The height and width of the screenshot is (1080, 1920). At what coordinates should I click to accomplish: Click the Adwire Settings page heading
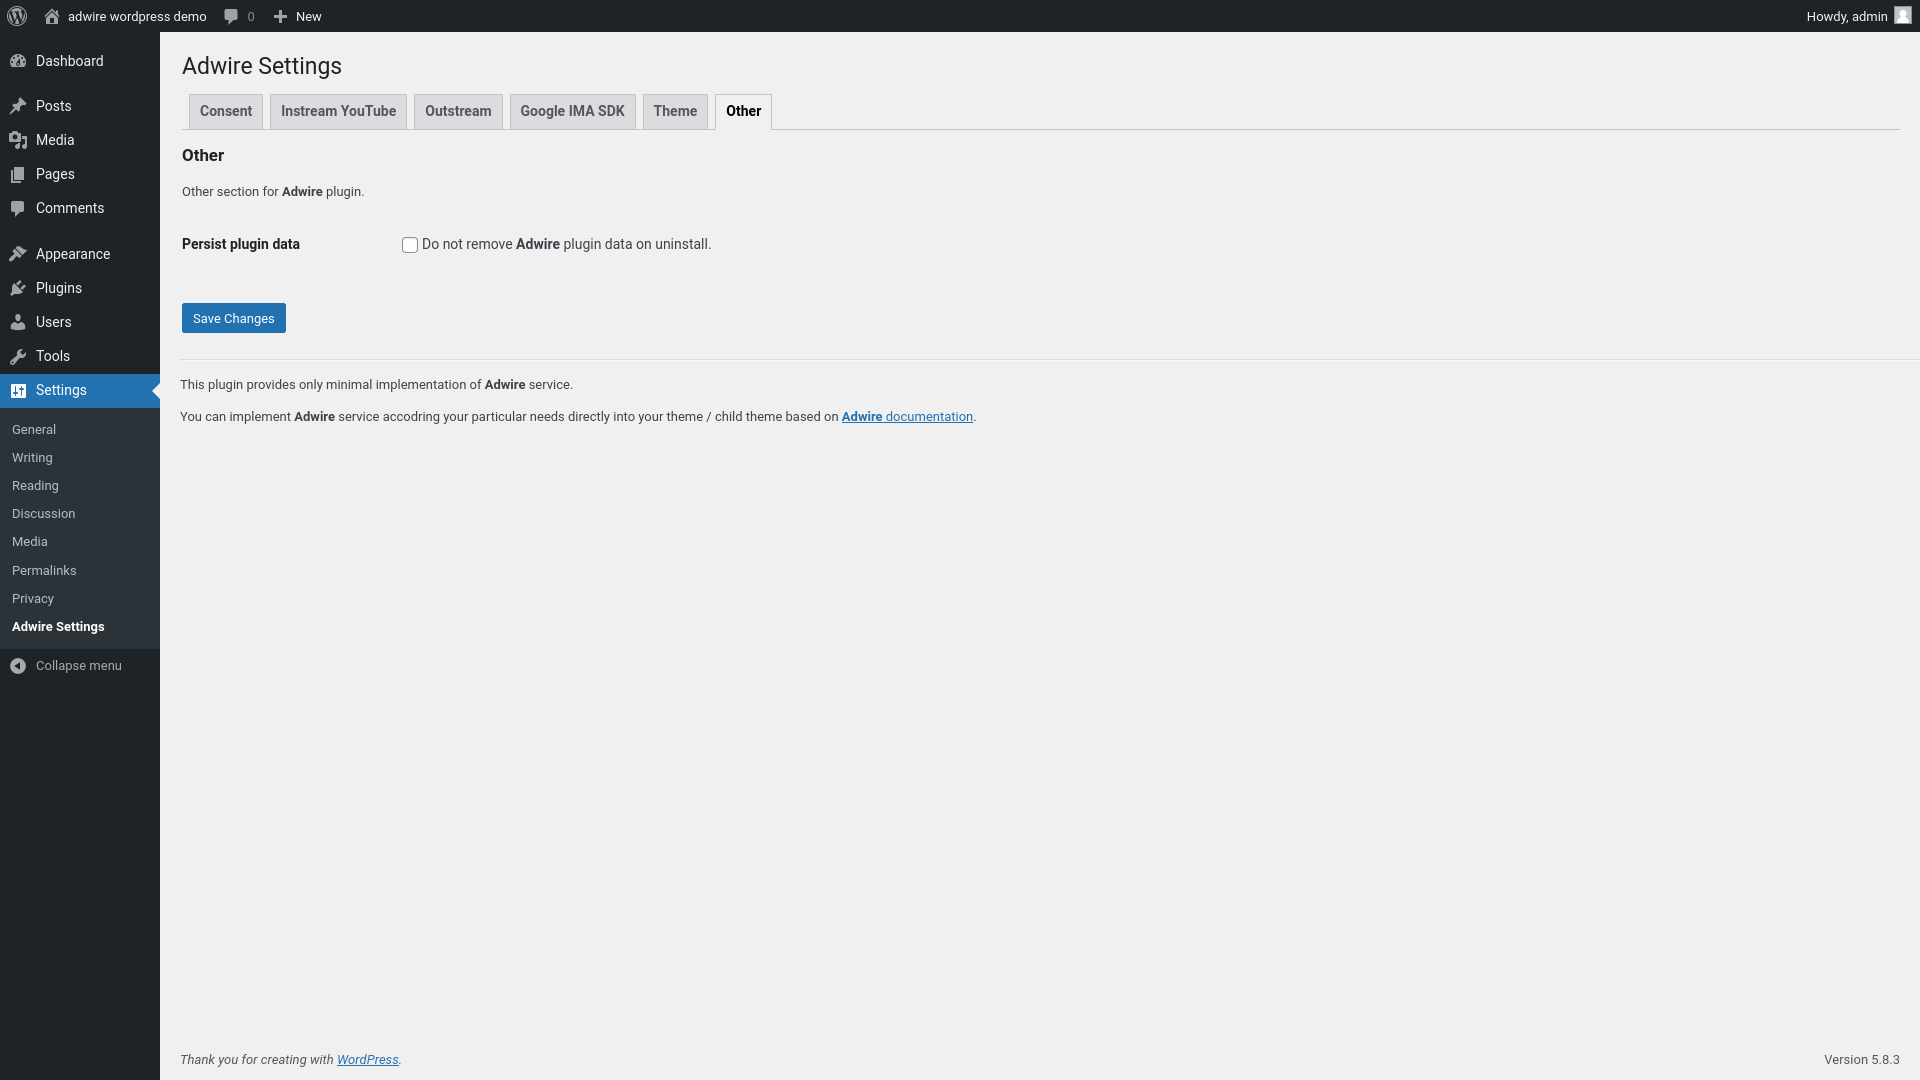coord(262,66)
